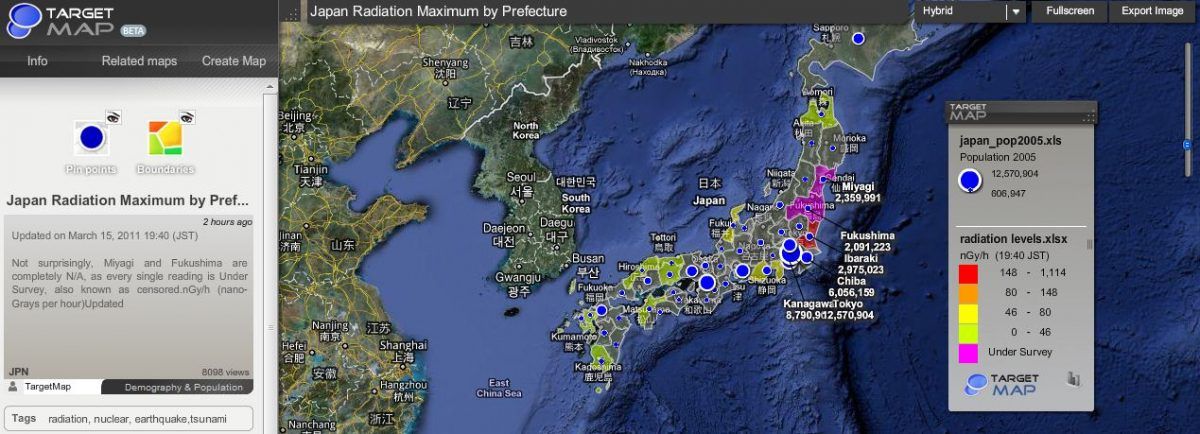Select the Pin points layer icon
This screenshot has width=1200, height=434.
pyautogui.click(x=90, y=138)
